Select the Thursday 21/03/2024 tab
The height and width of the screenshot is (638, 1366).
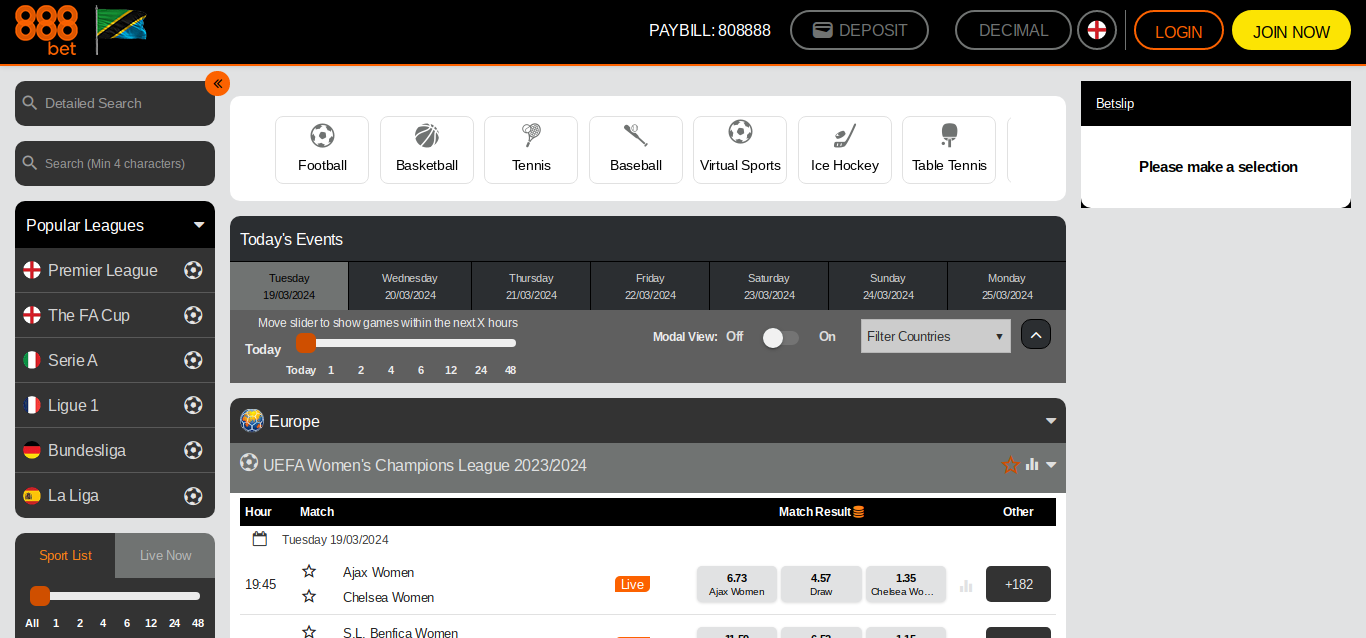tap(531, 286)
